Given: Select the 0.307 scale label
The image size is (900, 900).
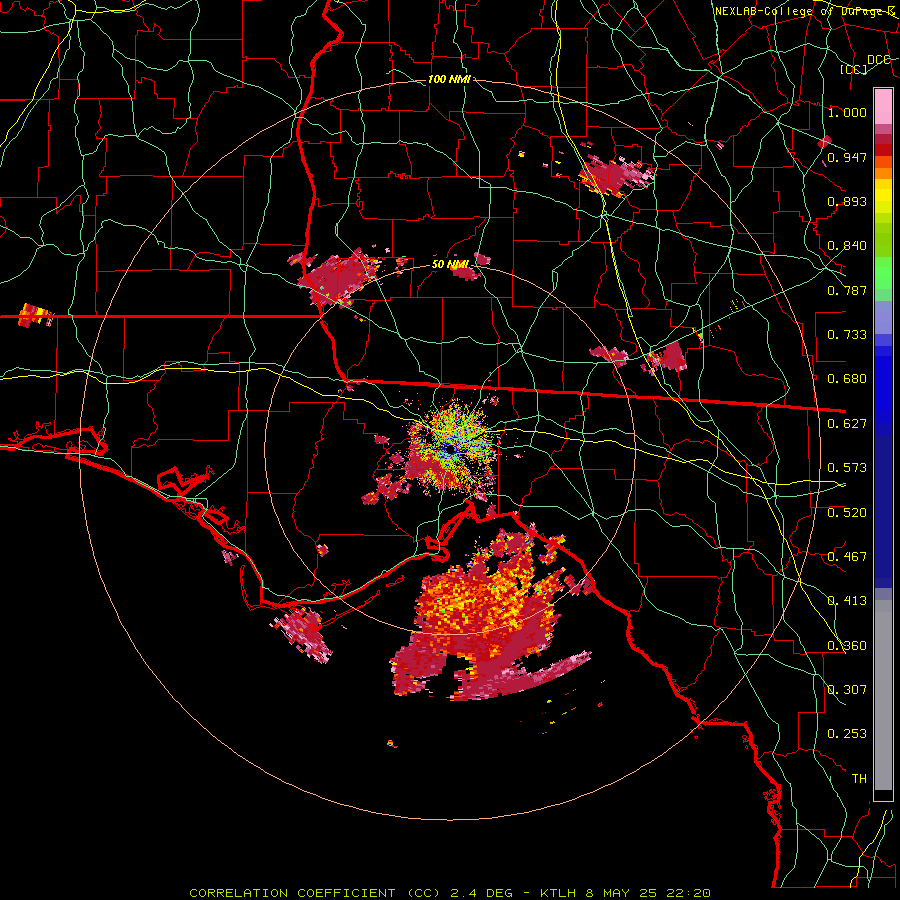Looking at the screenshot, I should (847, 690).
